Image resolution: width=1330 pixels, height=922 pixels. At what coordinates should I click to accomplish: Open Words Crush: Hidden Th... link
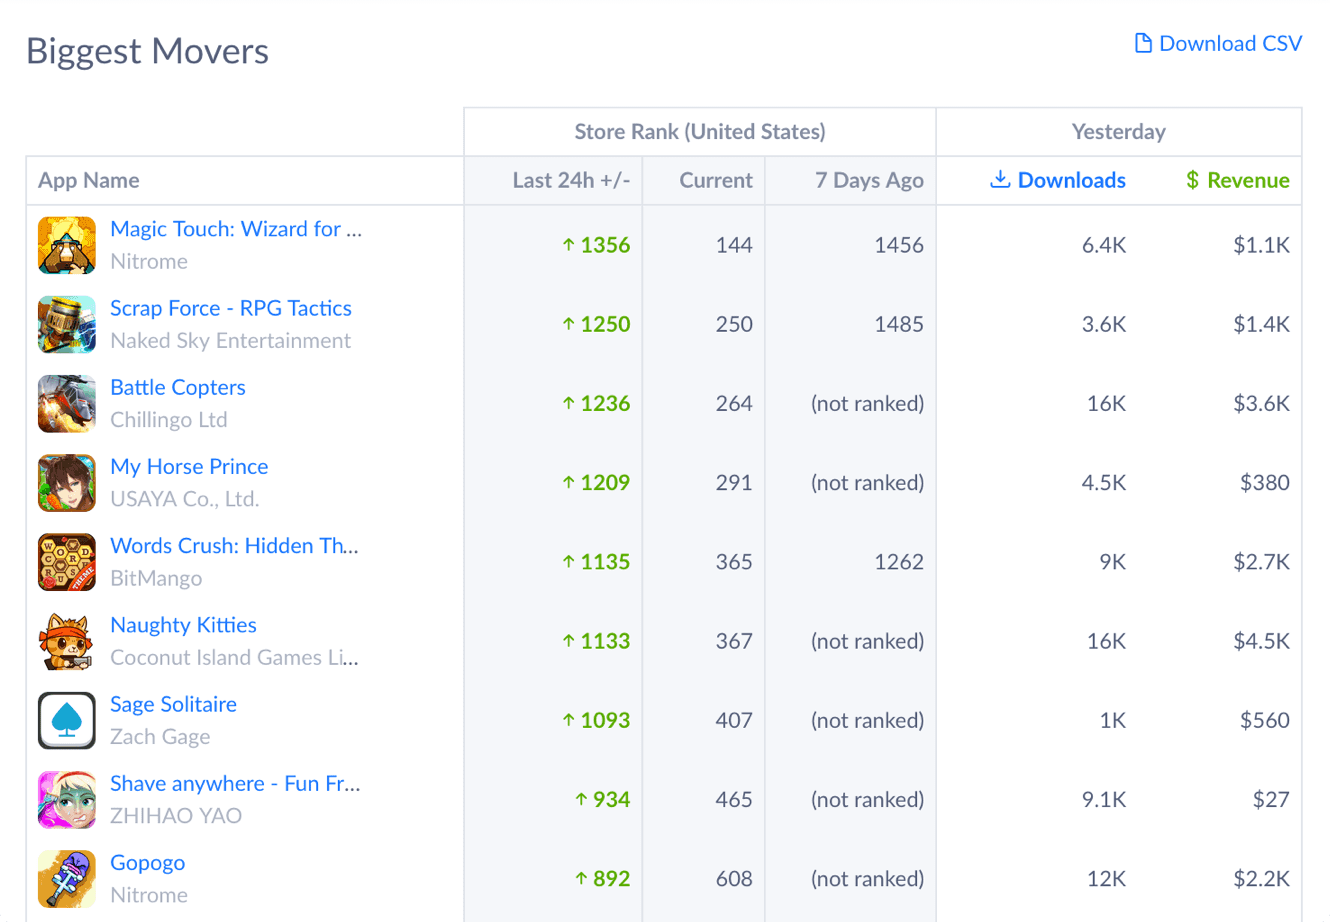coord(234,545)
